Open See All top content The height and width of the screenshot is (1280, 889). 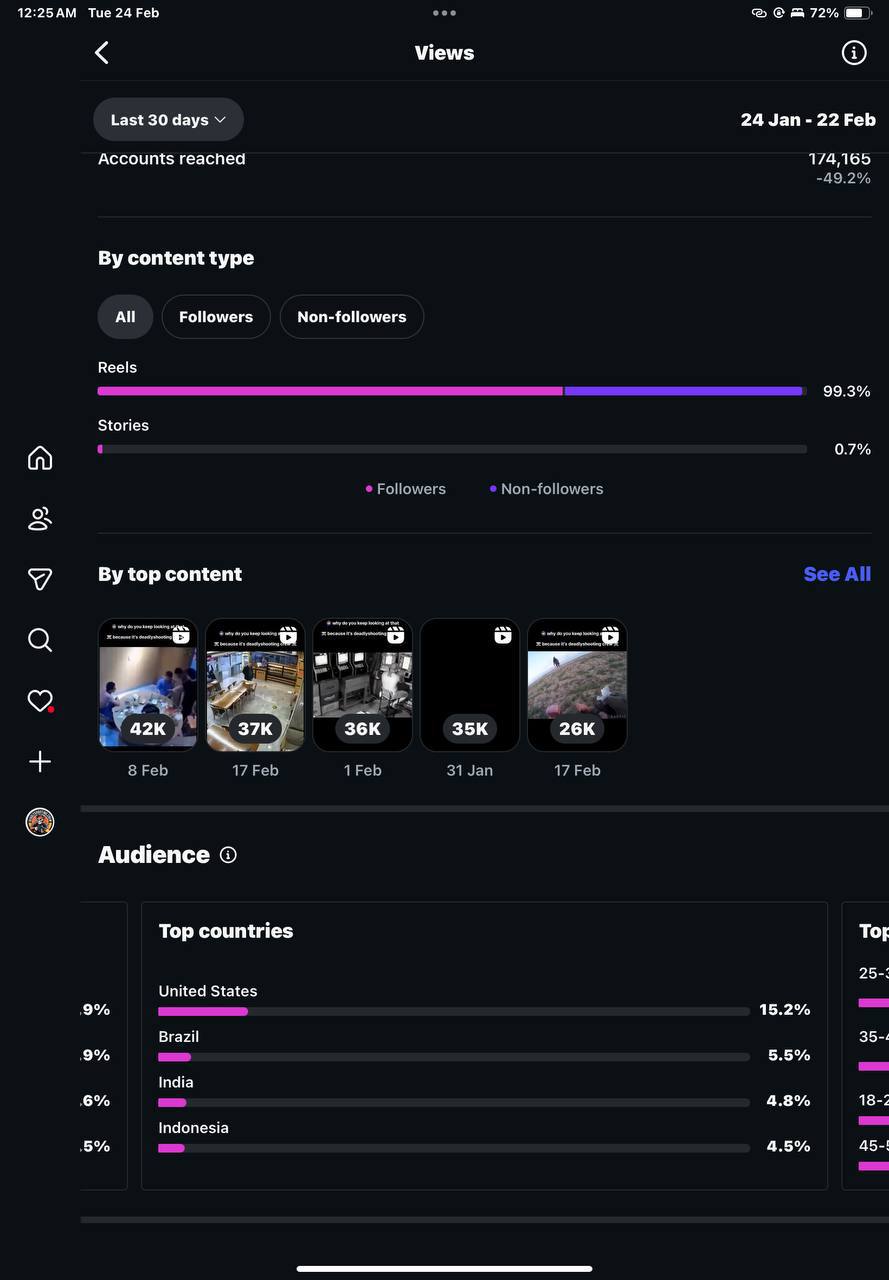click(837, 574)
